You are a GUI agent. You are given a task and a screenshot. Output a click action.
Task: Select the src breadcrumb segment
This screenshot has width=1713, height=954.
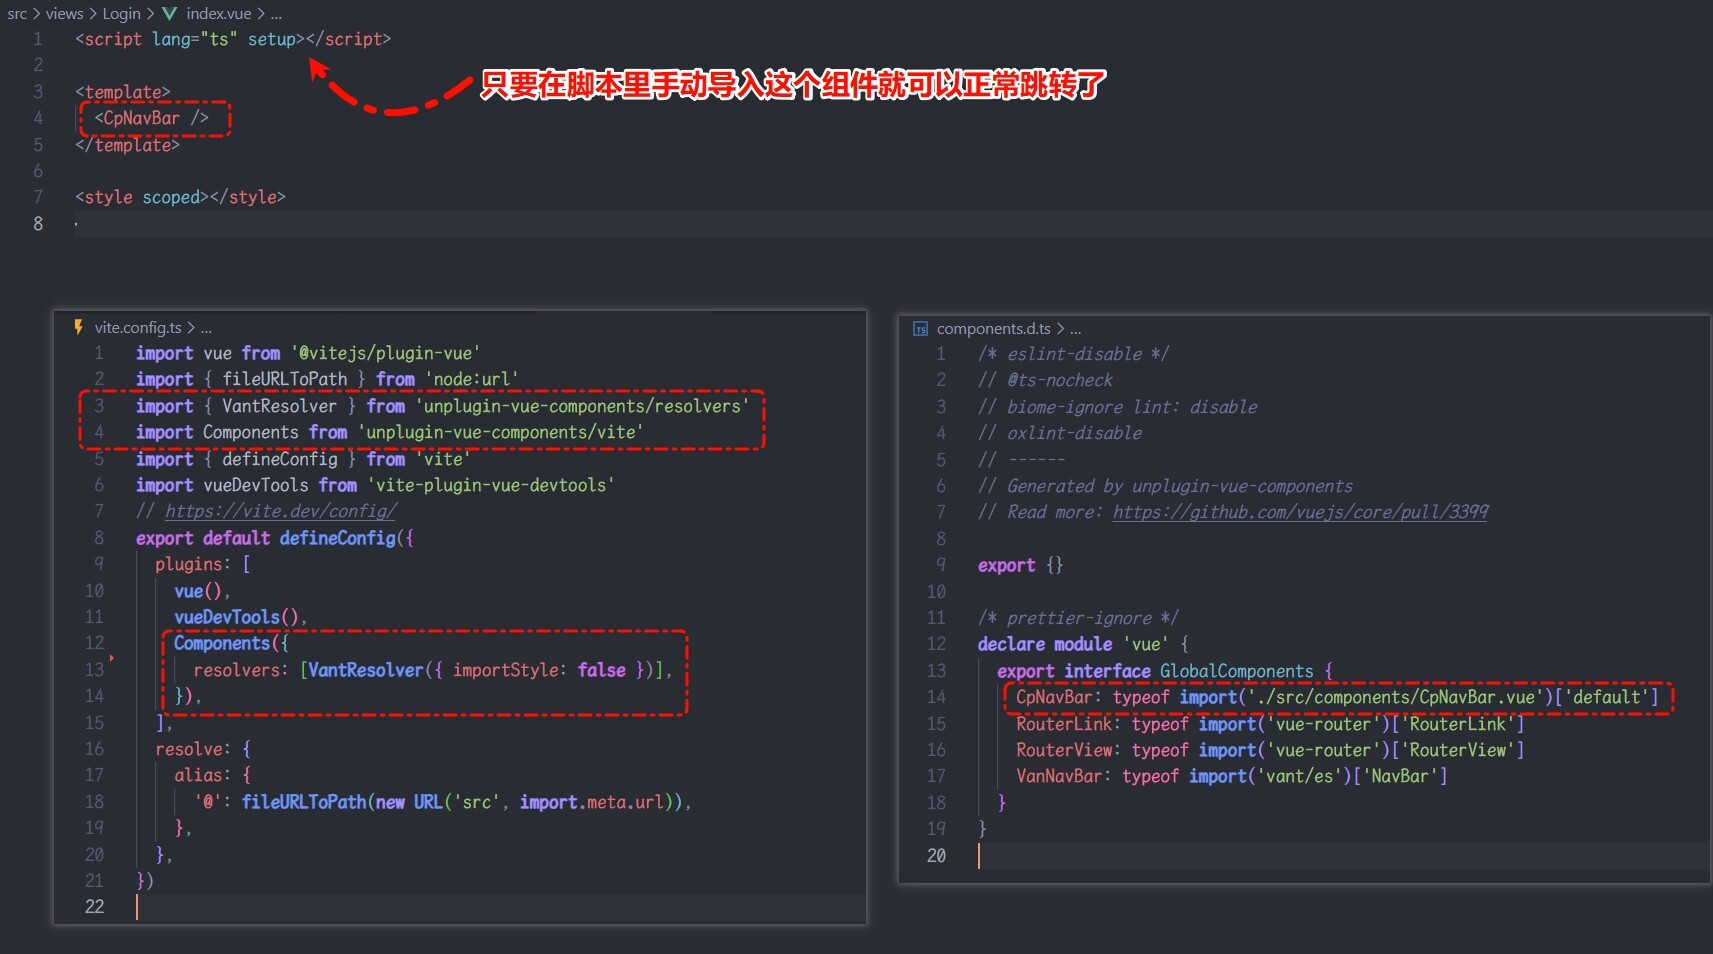click(17, 13)
